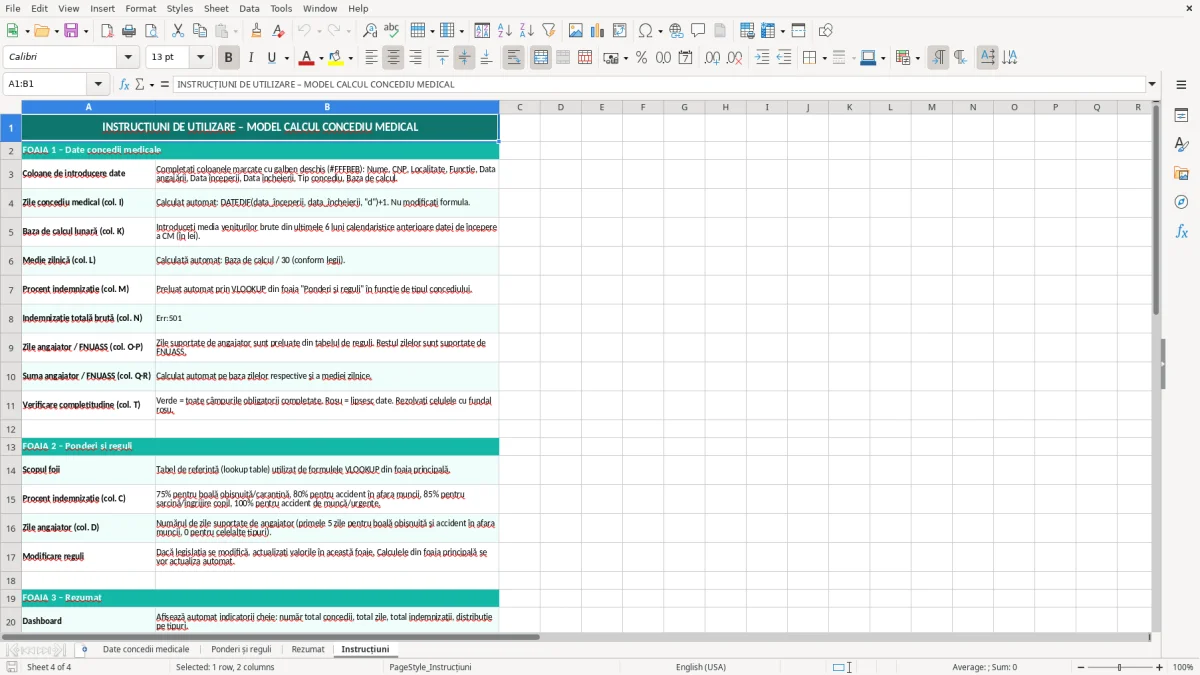This screenshot has width=1200, height=675.
Task: Click the Format as Percent icon
Action: click(641, 58)
